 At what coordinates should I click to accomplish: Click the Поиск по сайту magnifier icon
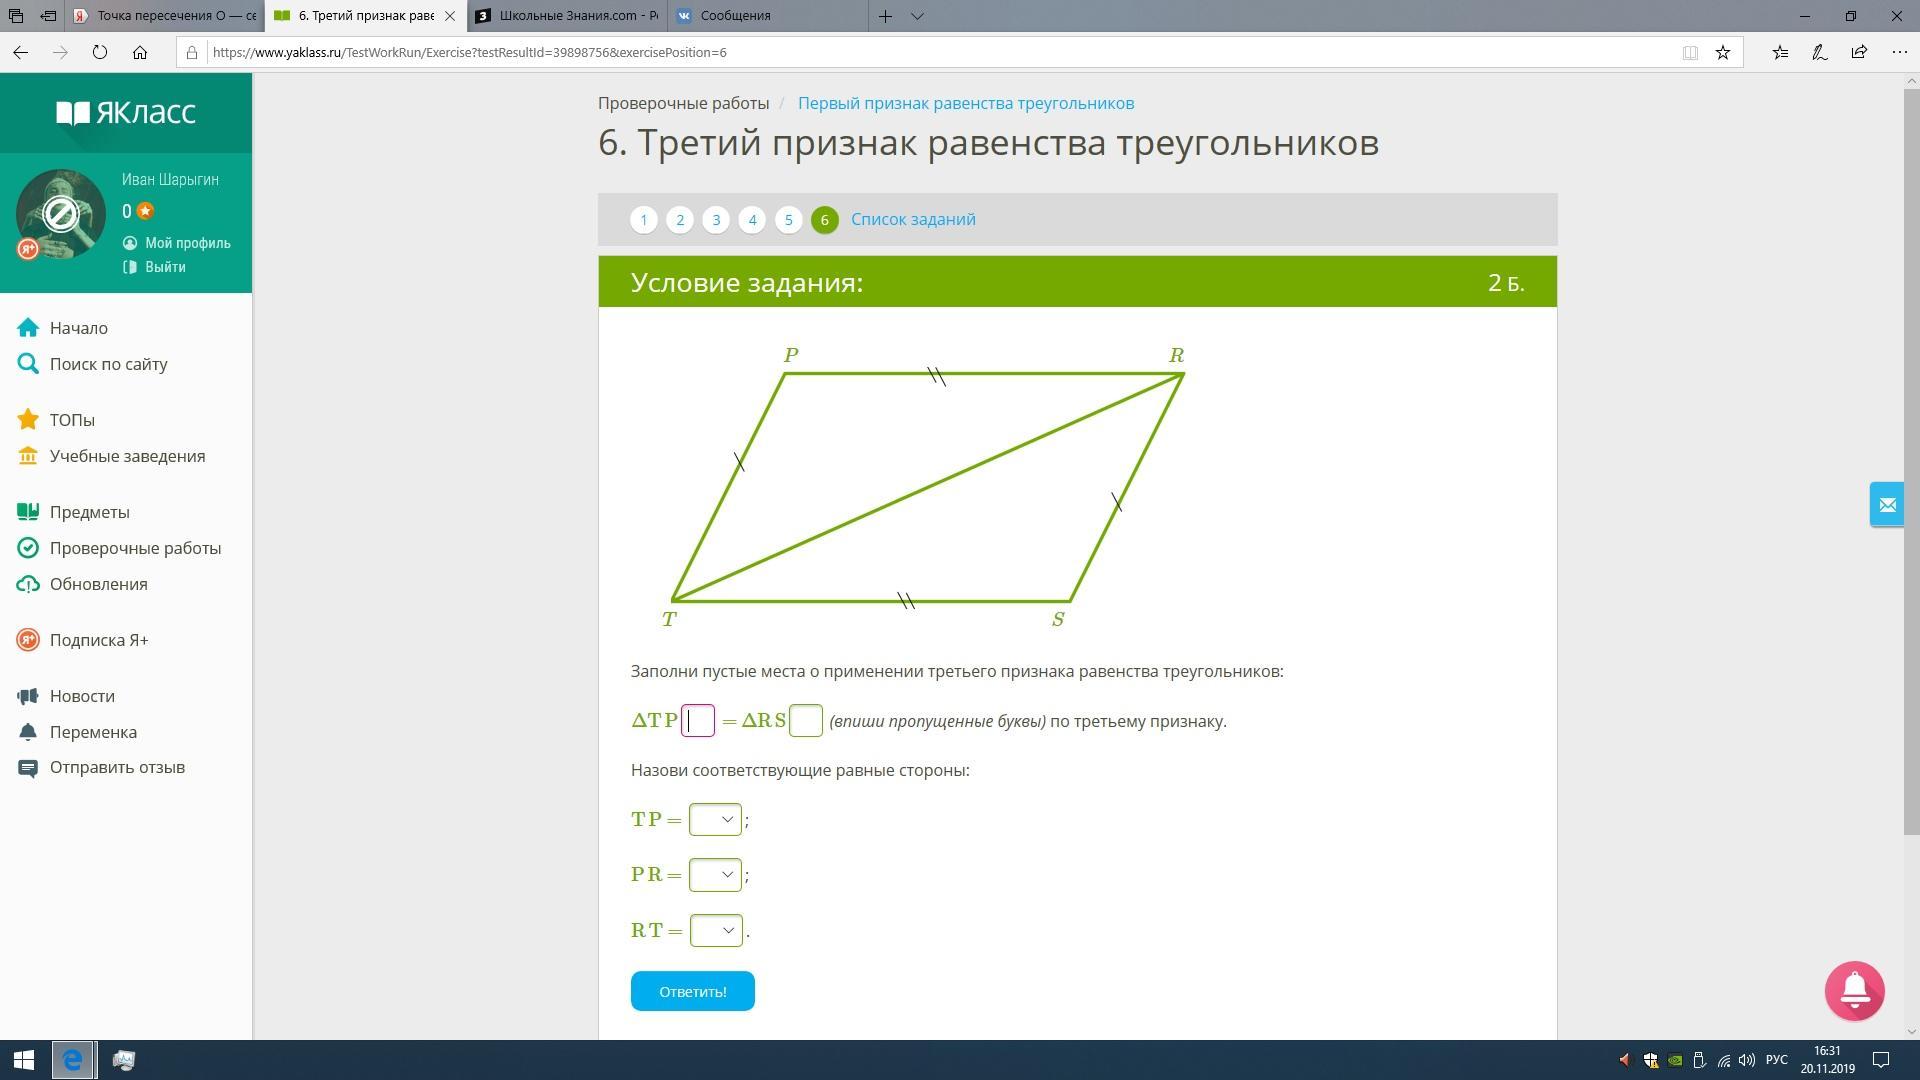click(x=28, y=364)
